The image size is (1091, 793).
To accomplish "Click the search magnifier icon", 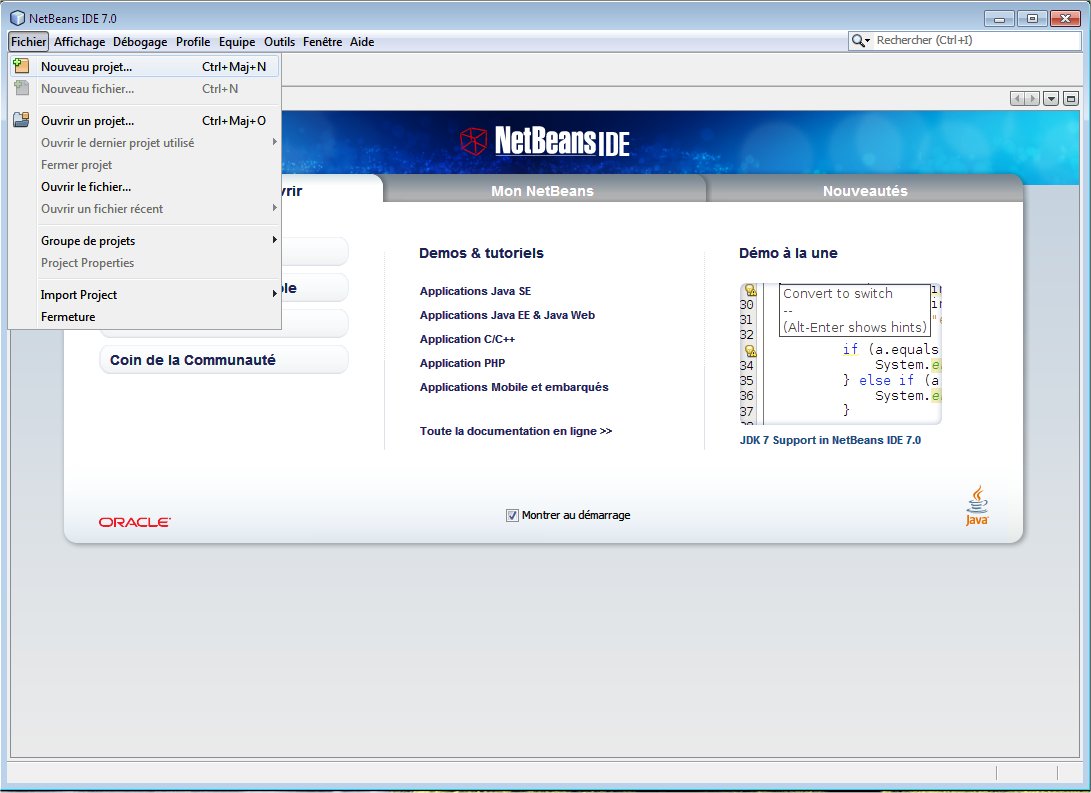I will pyautogui.click(x=861, y=41).
